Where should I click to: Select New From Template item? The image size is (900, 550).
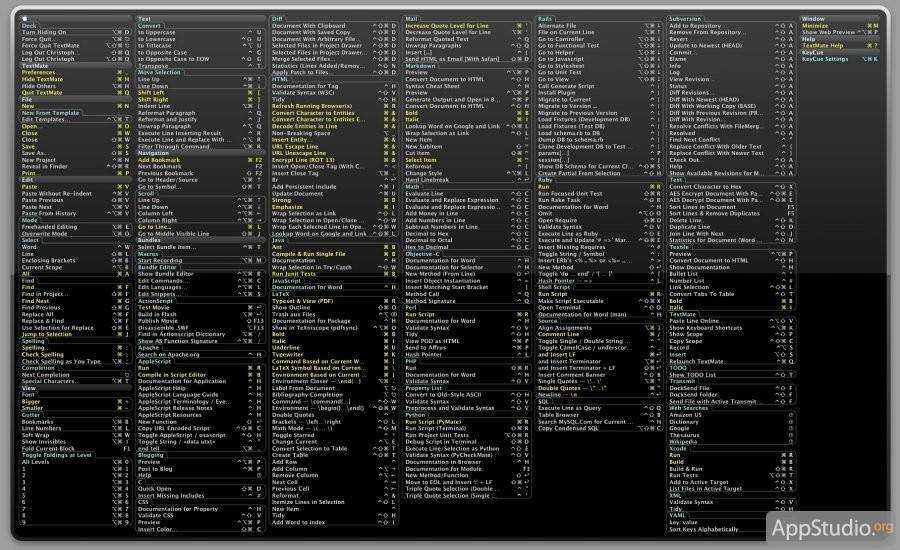tap(51, 113)
